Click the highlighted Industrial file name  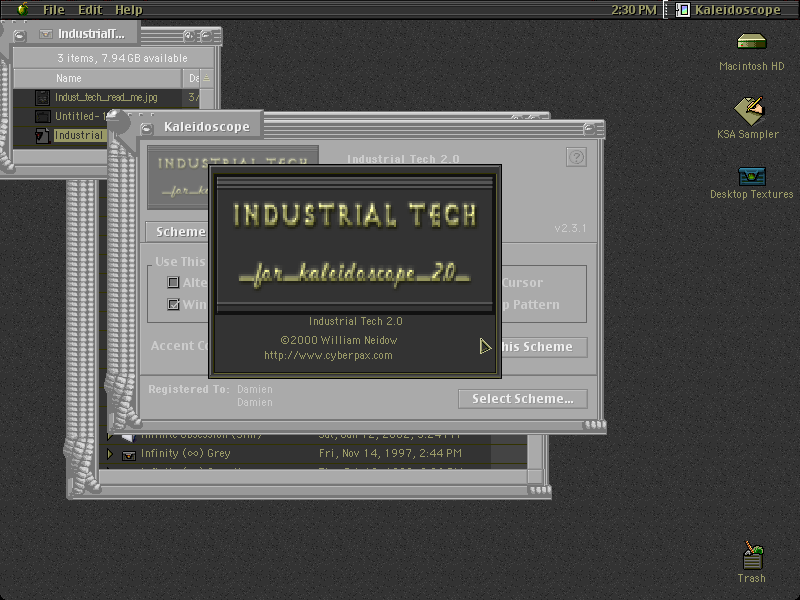(79, 135)
